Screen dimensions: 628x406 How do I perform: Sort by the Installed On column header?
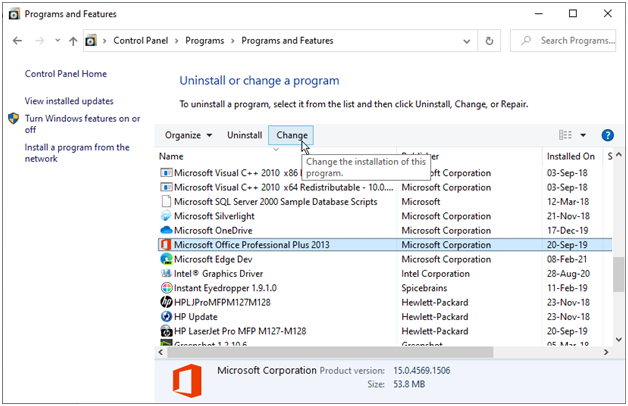pyautogui.click(x=571, y=156)
